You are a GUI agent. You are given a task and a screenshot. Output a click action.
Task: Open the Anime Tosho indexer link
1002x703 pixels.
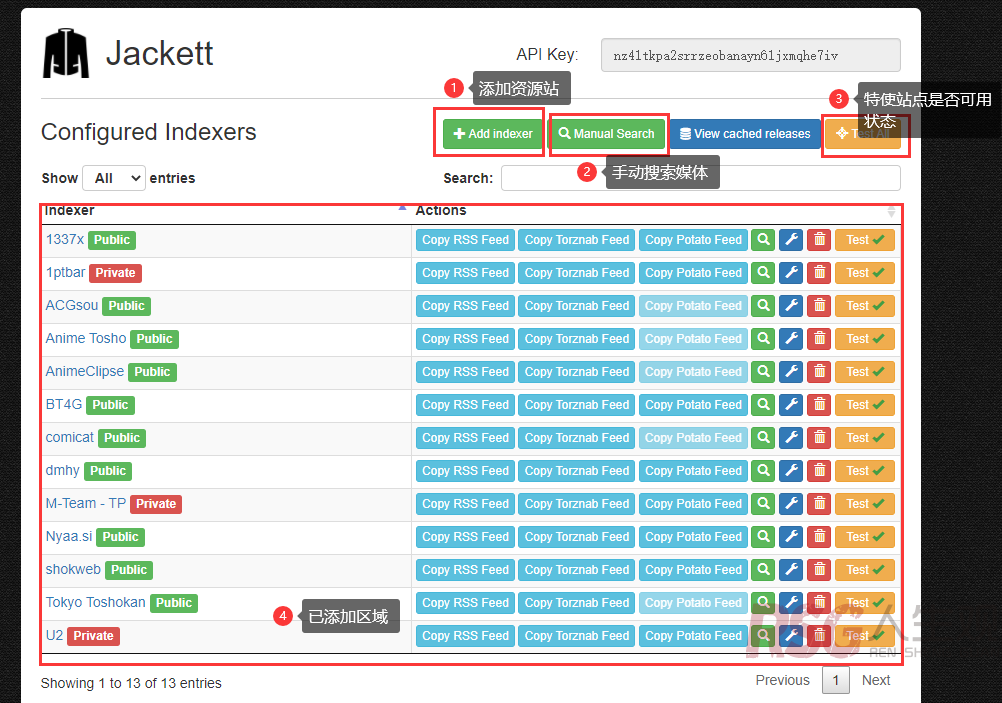click(86, 338)
